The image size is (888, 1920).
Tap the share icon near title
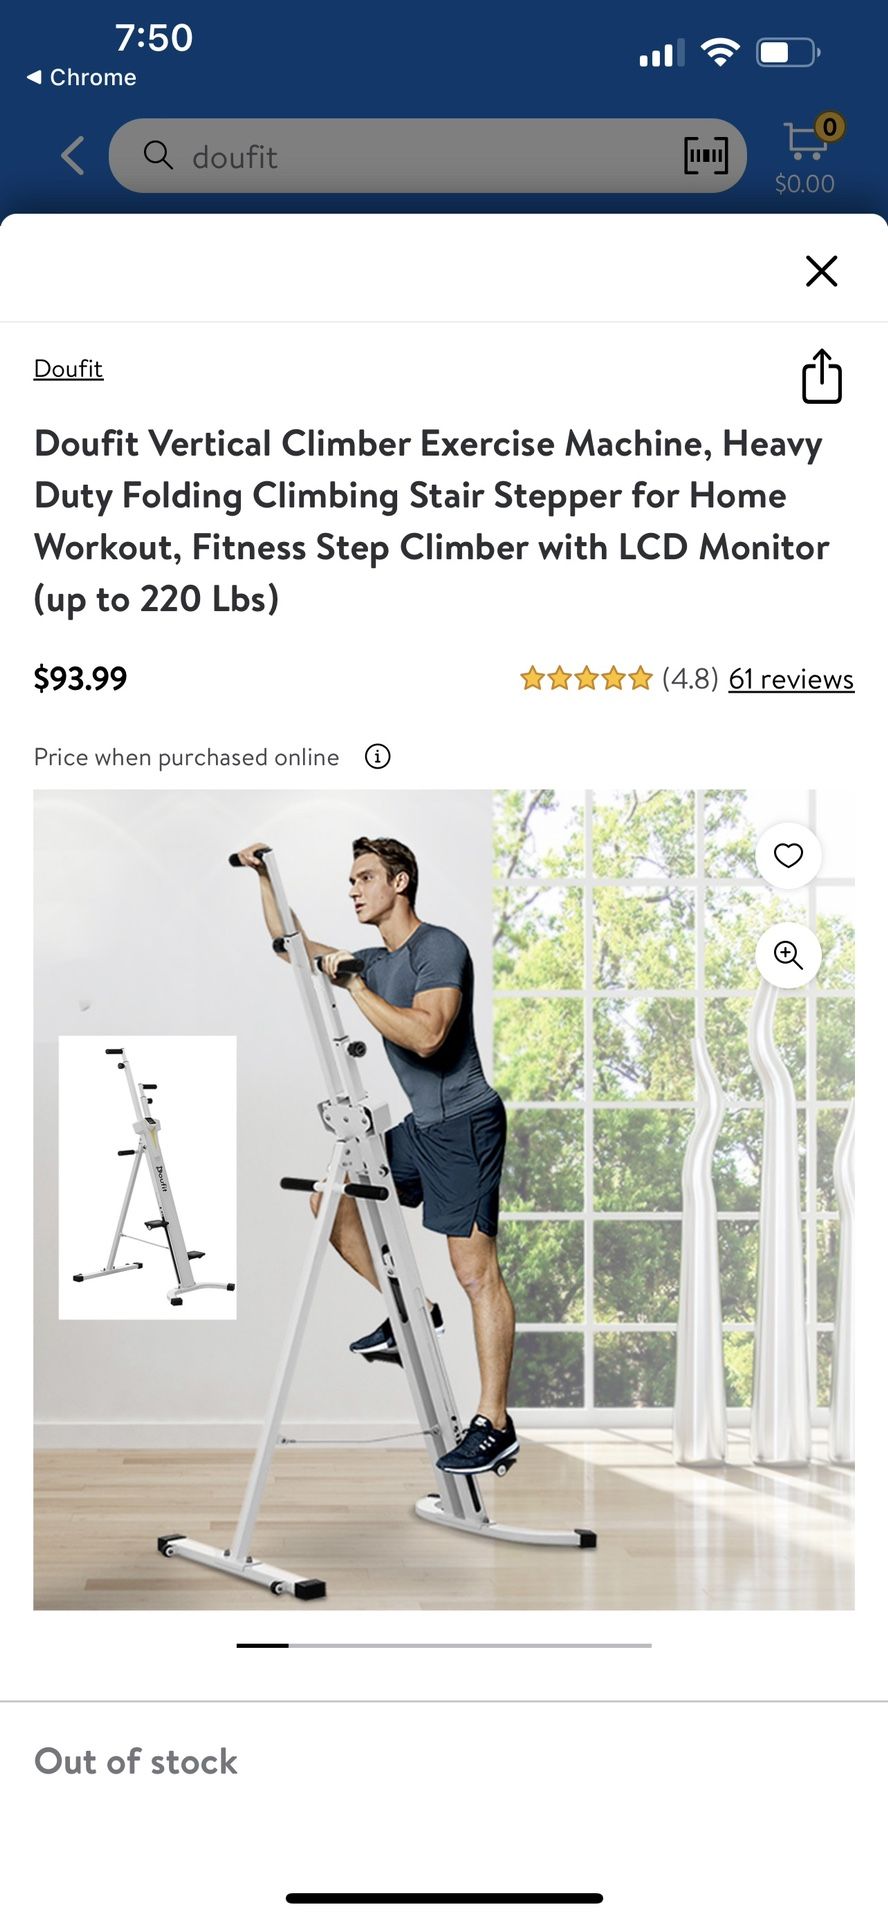[x=821, y=376]
